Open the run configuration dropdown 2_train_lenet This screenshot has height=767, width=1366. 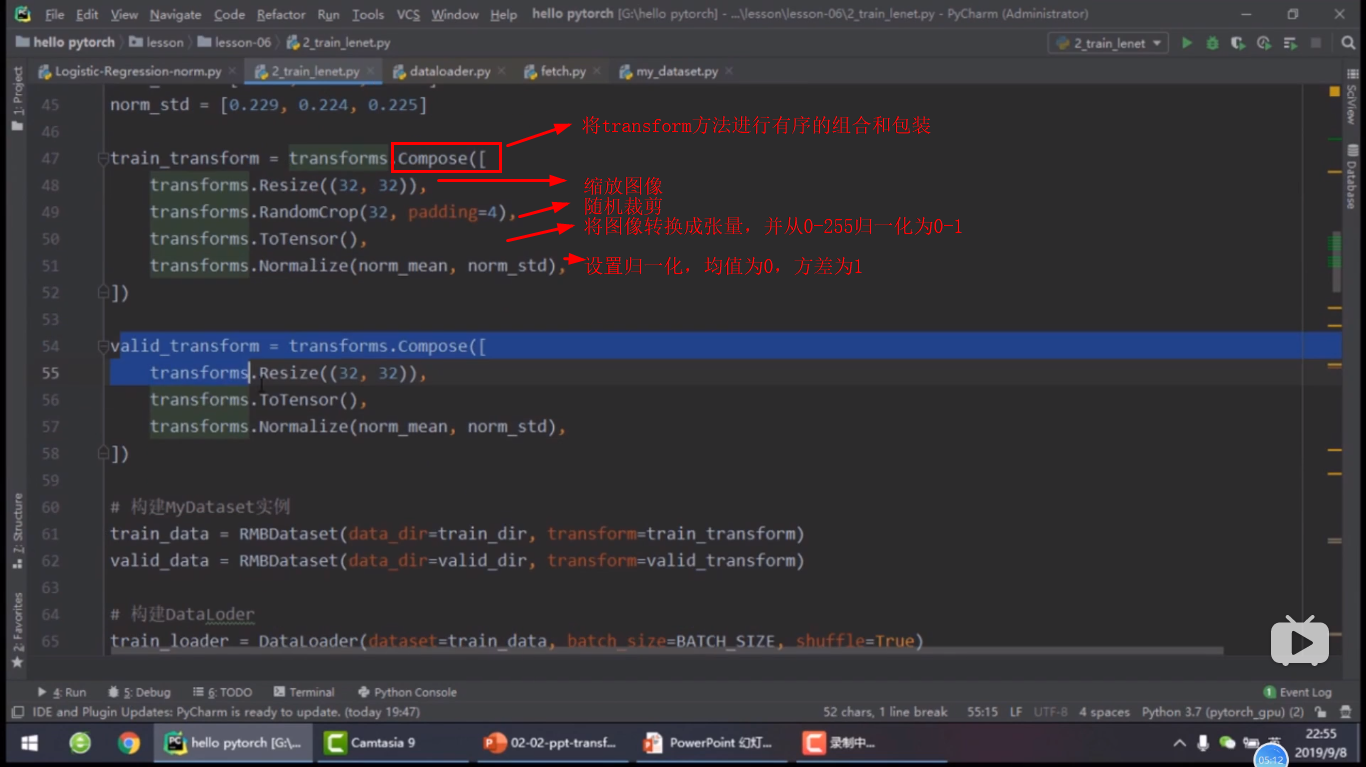[1108, 43]
